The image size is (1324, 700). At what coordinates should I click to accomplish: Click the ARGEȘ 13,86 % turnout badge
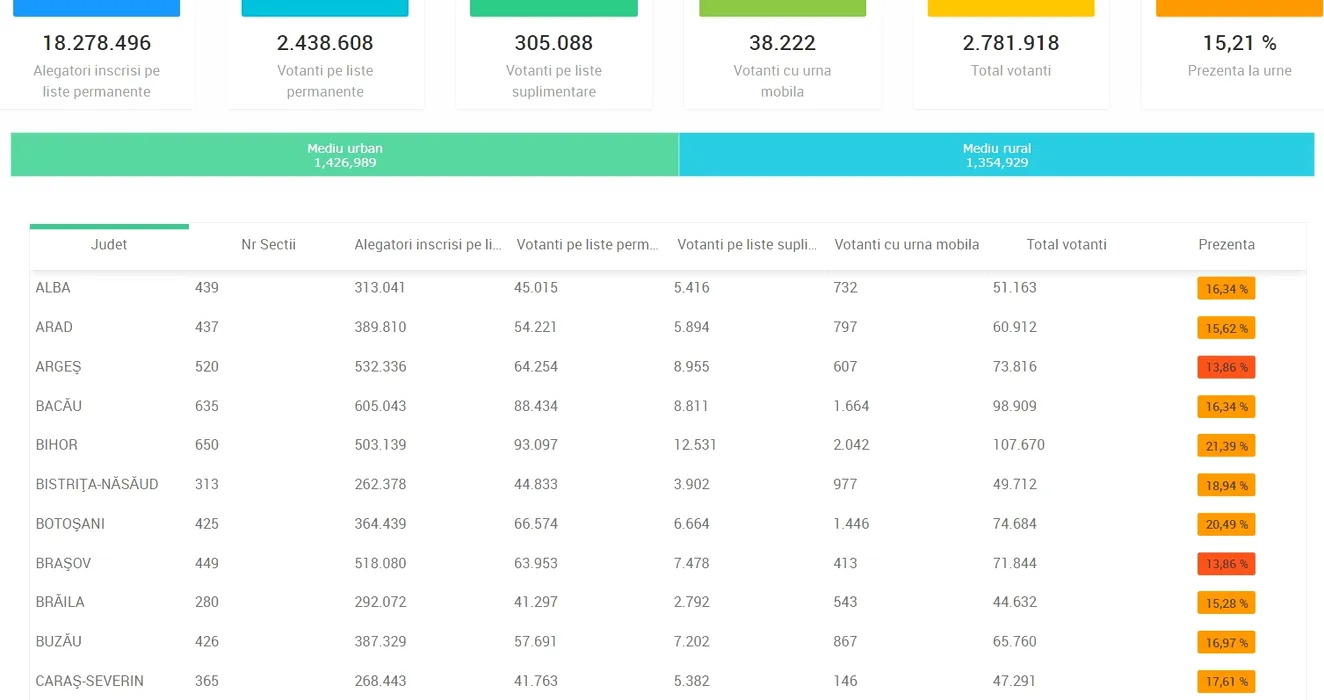pyautogui.click(x=1226, y=367)
